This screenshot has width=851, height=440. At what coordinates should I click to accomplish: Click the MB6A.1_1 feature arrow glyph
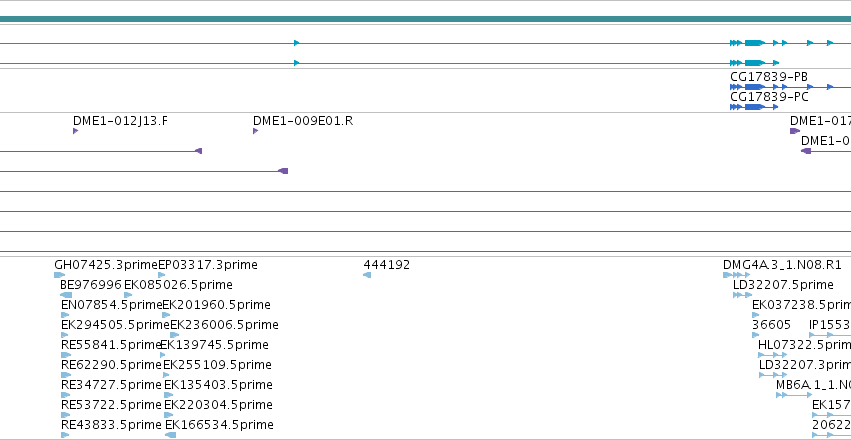[794, 395]
